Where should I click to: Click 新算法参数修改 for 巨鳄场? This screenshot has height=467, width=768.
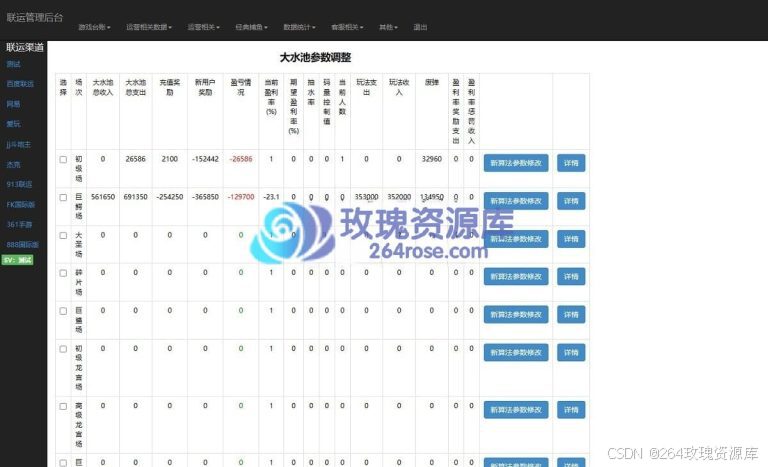(516, 201)
